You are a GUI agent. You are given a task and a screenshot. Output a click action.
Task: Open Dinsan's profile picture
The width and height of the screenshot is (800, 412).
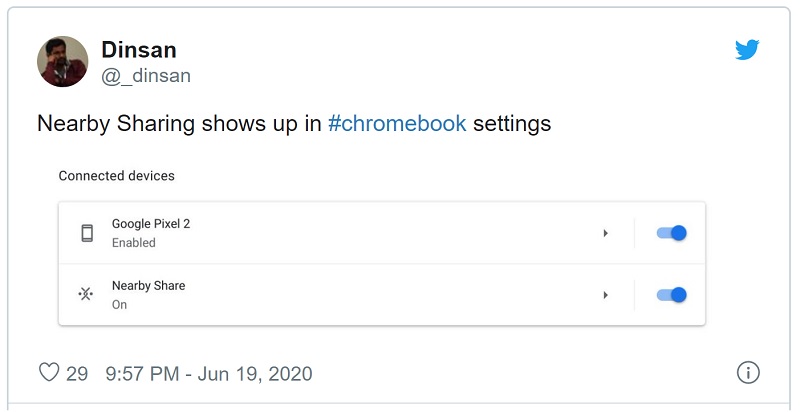click(x=63, y=62)
